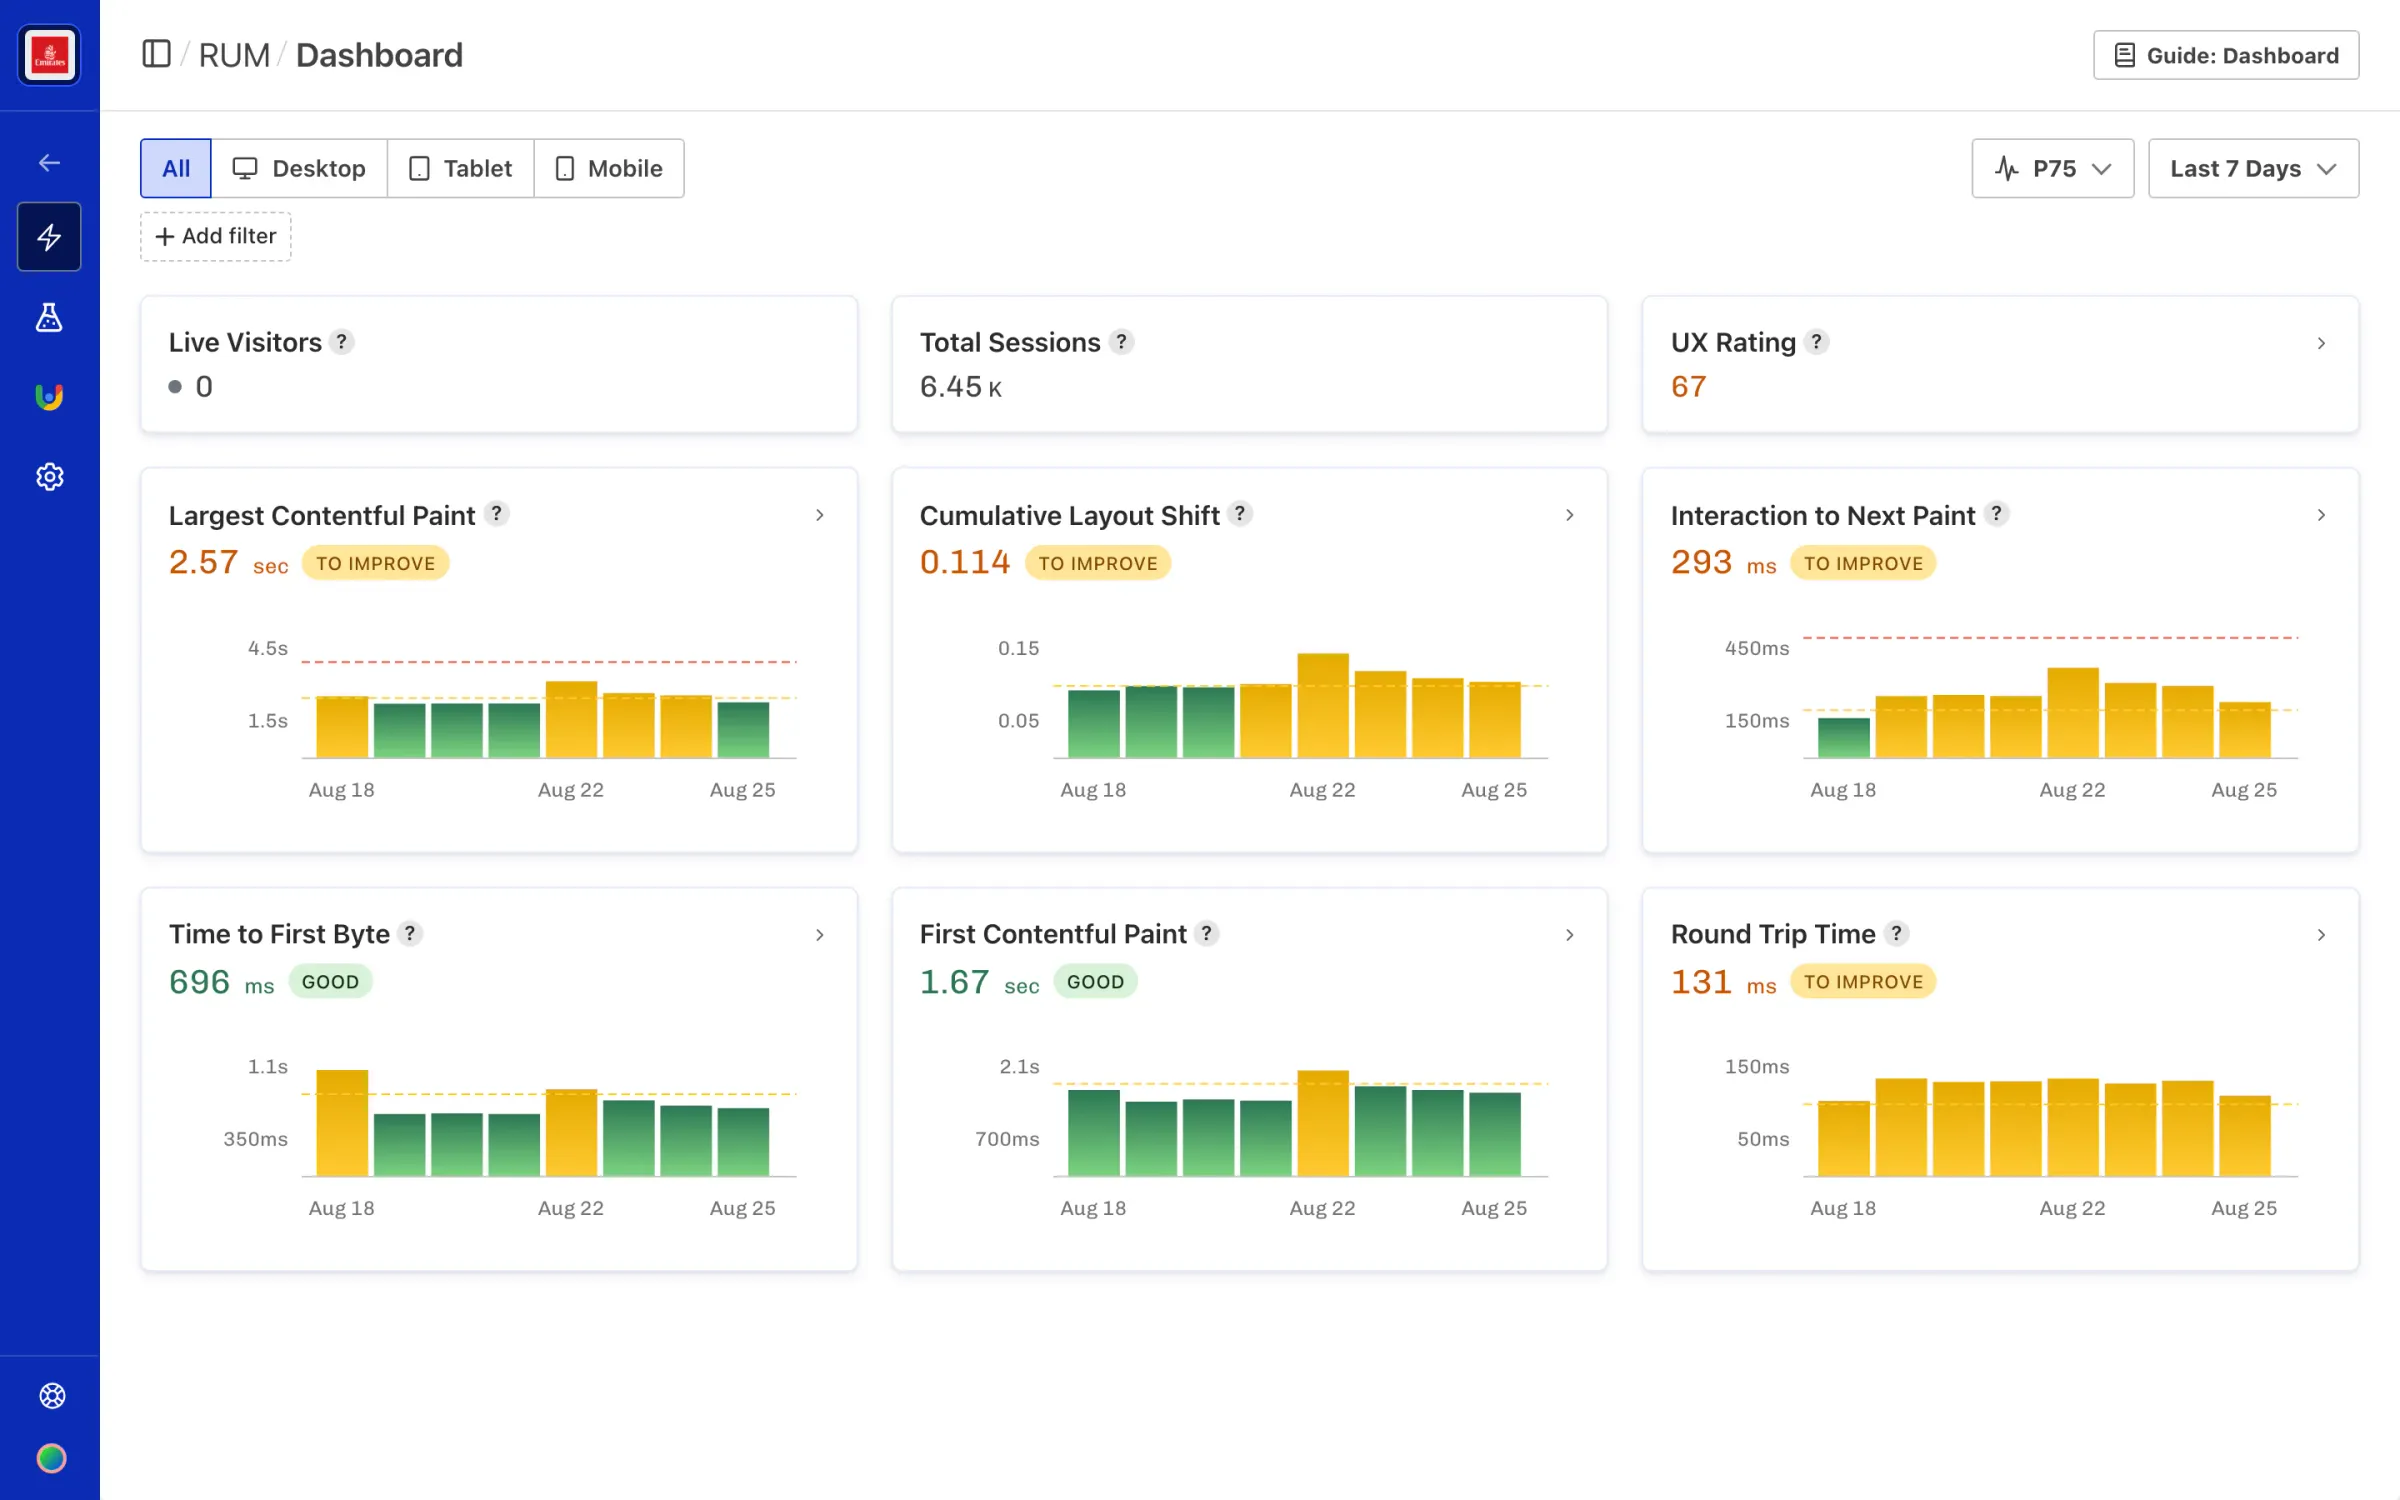Expand Cumulative Layout Shift chevron
The width and height of the screenshot is (2400, 1500).
coord(1570,515)
